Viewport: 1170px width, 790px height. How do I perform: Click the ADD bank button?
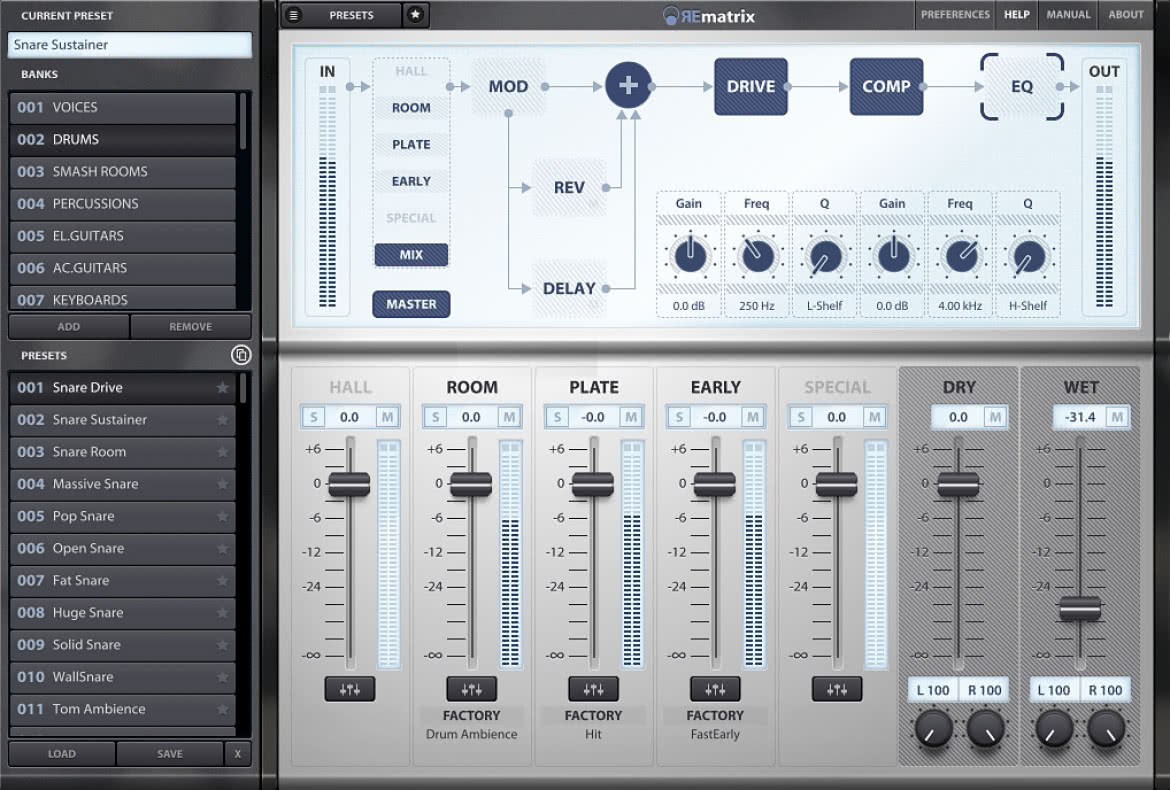[x=69, y=327]
